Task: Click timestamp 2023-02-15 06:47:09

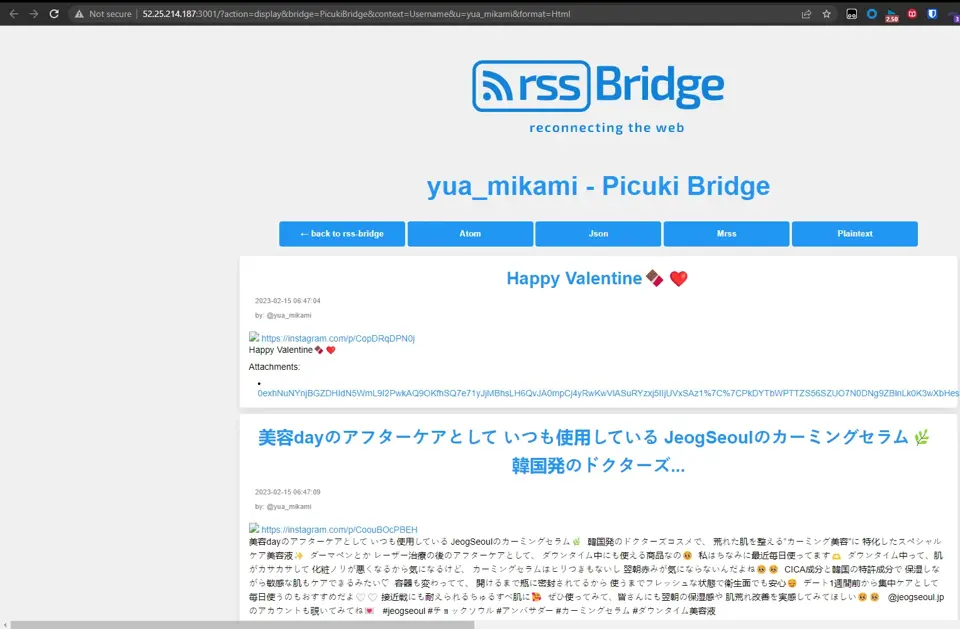Action: coord(288,492)
